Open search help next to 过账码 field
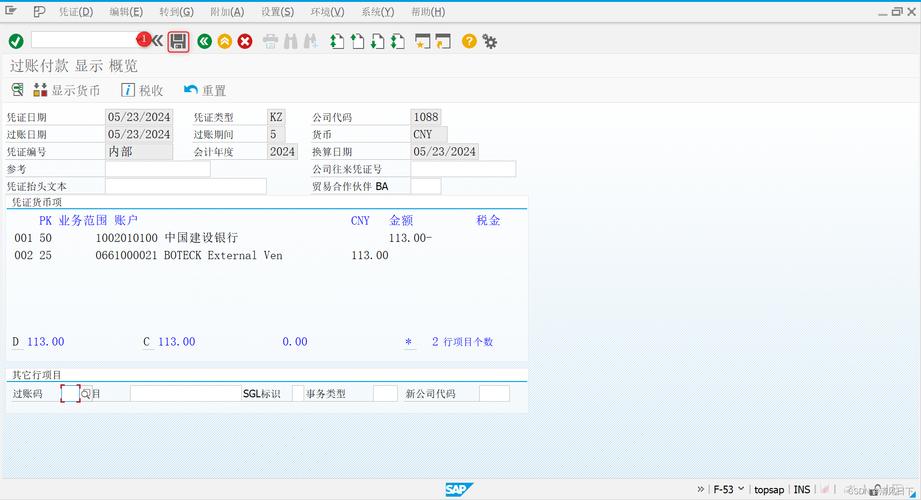Image resolution: width=921 pixels, height=500 pixels. [86, 394]
